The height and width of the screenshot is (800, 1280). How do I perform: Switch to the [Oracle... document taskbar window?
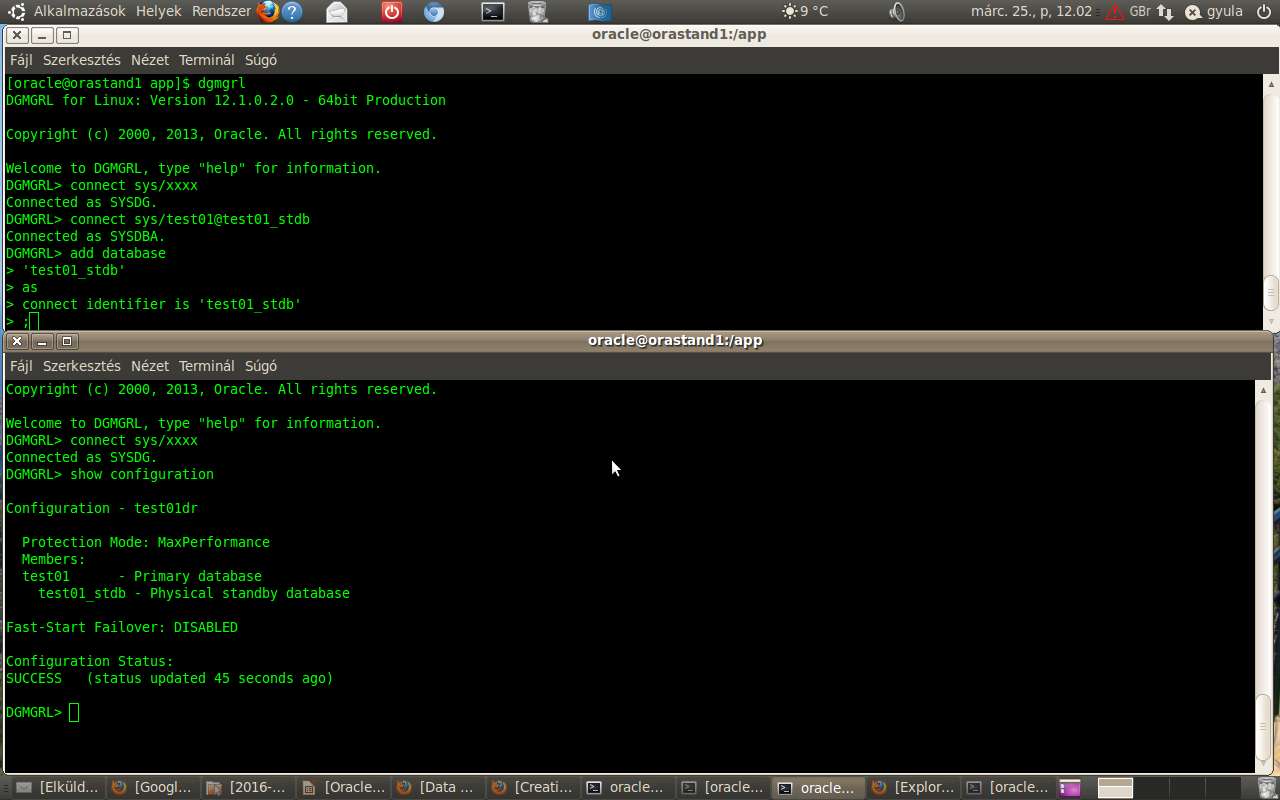click(x=342, y=788)
